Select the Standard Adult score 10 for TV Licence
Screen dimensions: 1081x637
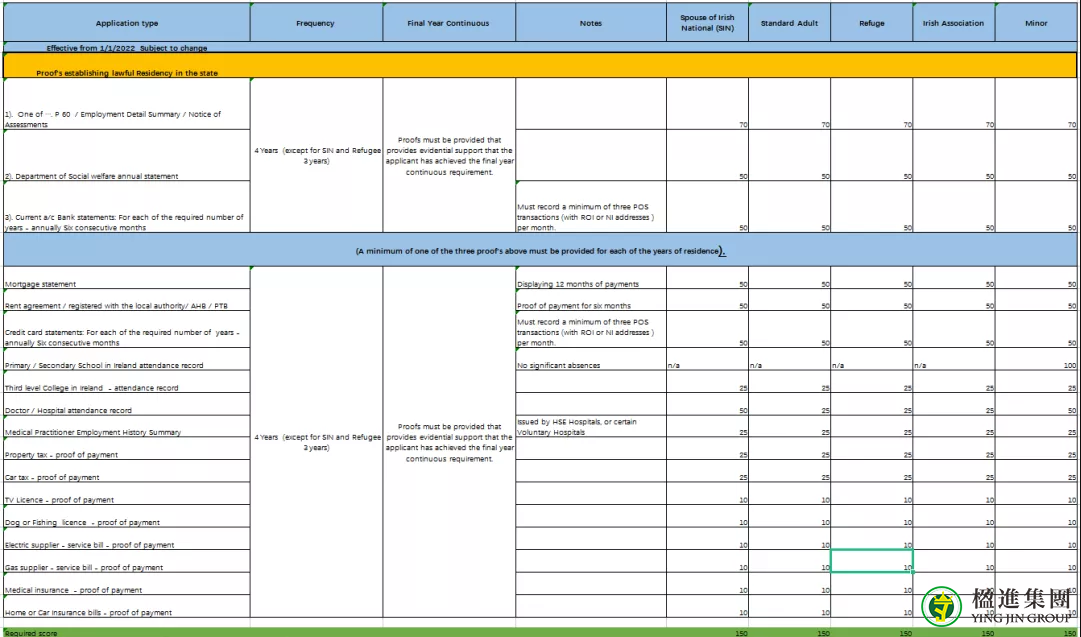pos(789,494)
